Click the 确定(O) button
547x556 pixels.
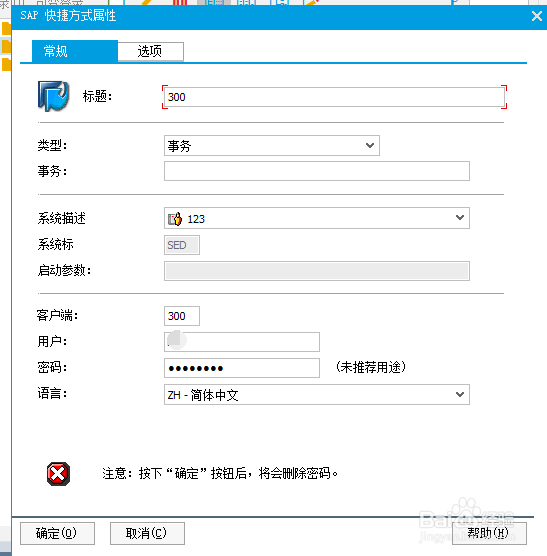(x=57, y=533)
